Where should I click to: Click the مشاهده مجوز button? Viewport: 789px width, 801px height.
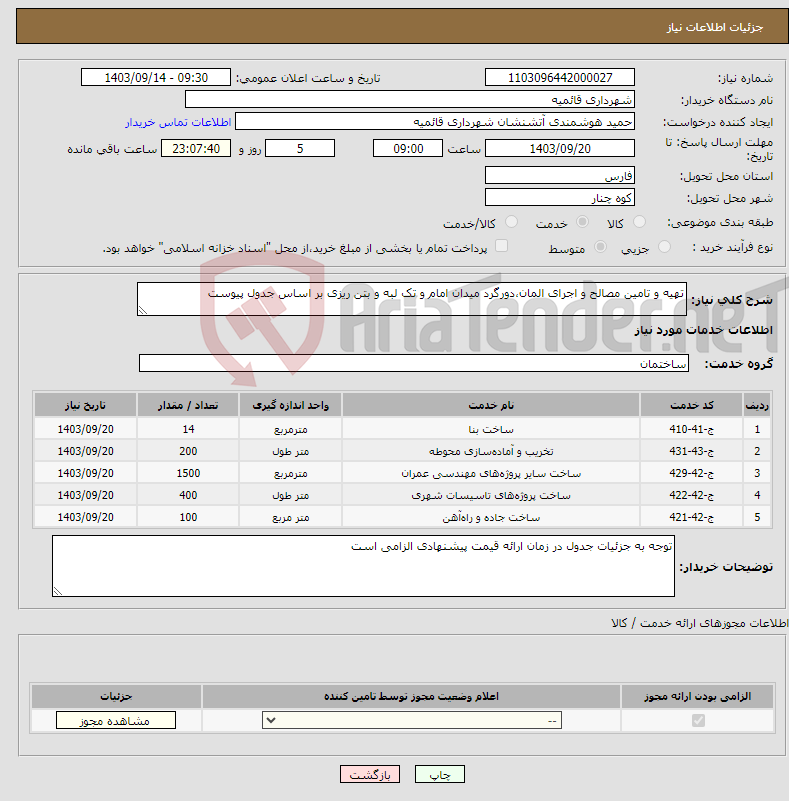(115, 720)
